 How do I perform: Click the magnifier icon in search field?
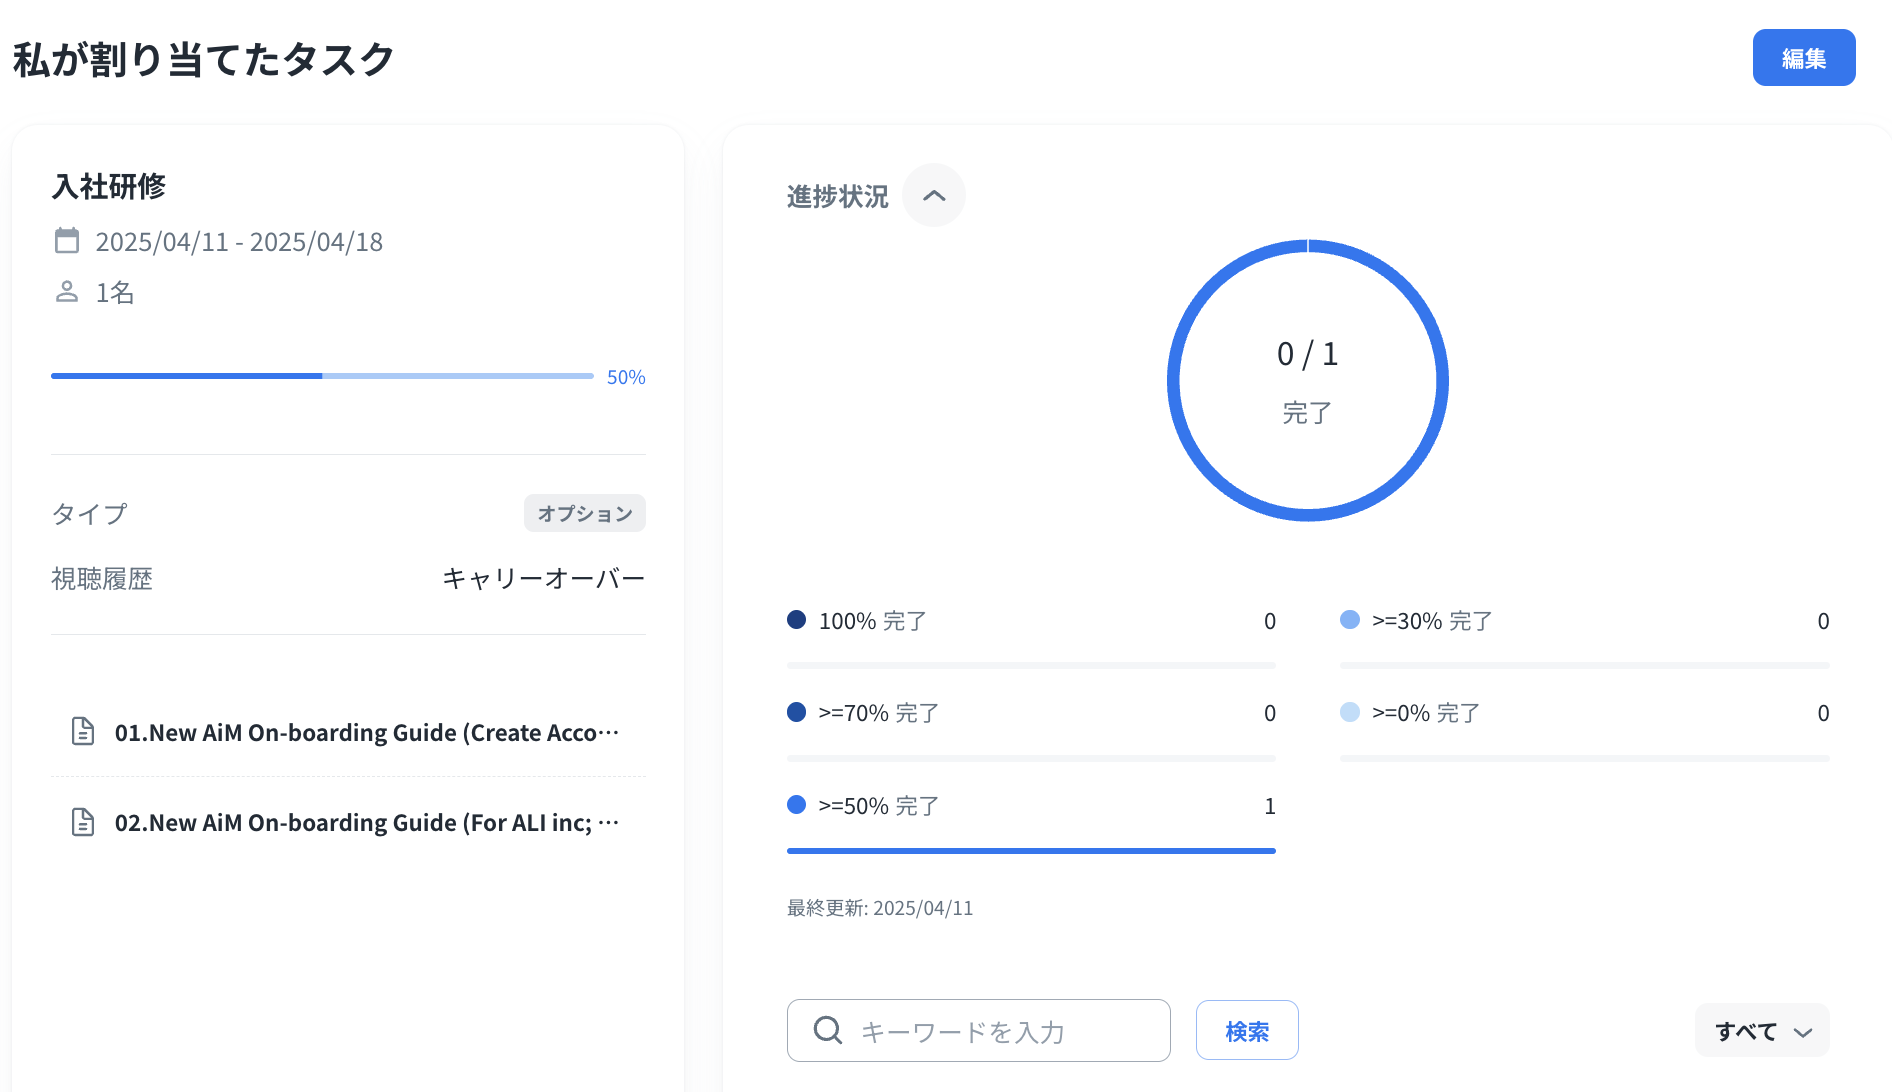tap(827, 1030)
